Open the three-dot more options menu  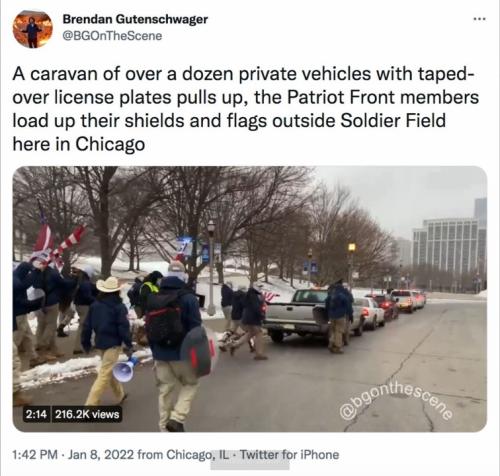pos(480,19)
